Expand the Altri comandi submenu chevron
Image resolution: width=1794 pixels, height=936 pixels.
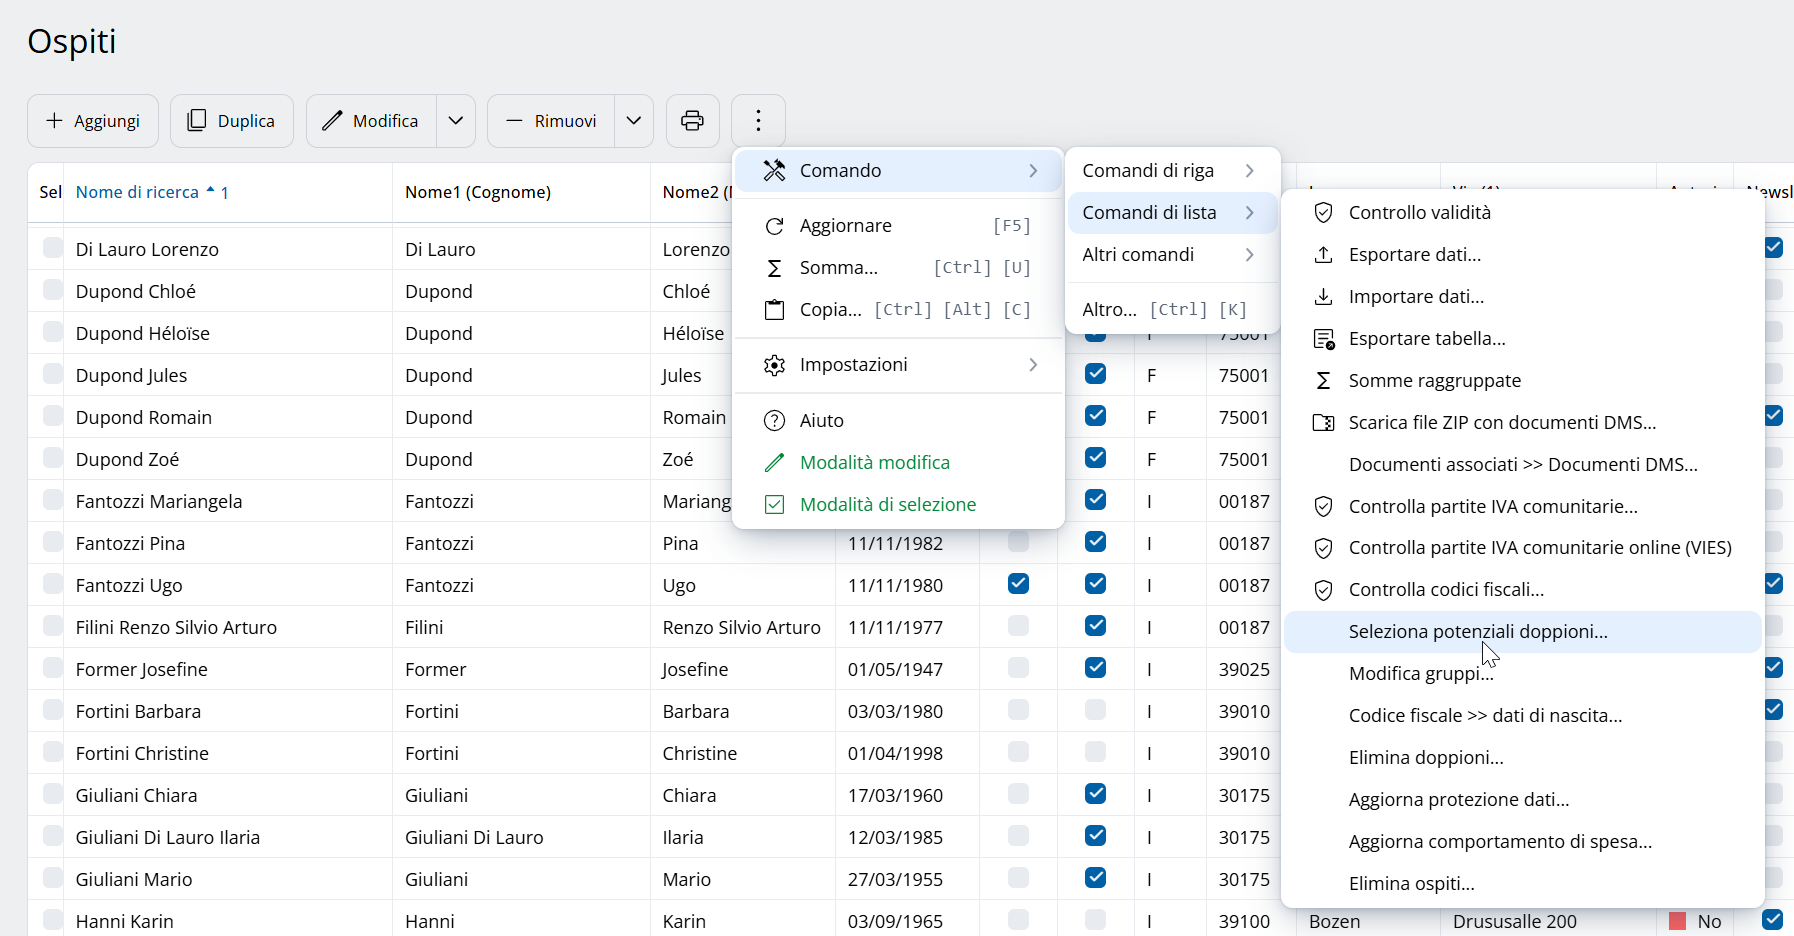coord(1249,255)
